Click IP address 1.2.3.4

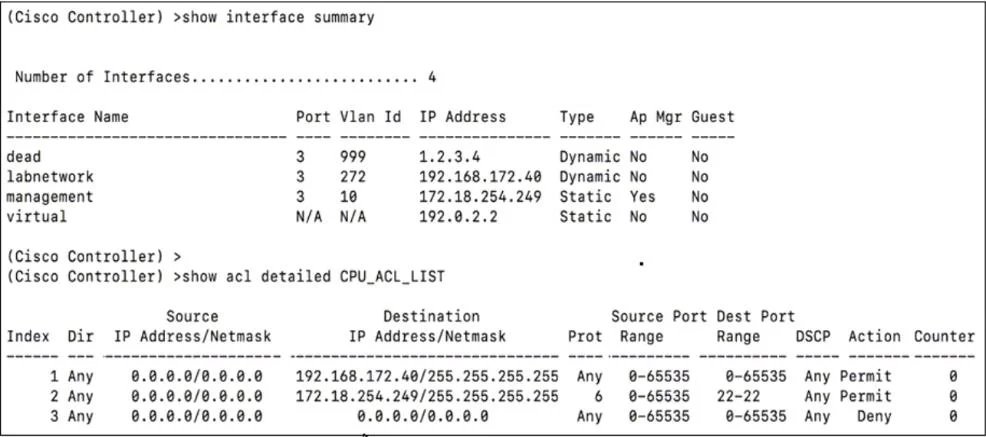450,157
